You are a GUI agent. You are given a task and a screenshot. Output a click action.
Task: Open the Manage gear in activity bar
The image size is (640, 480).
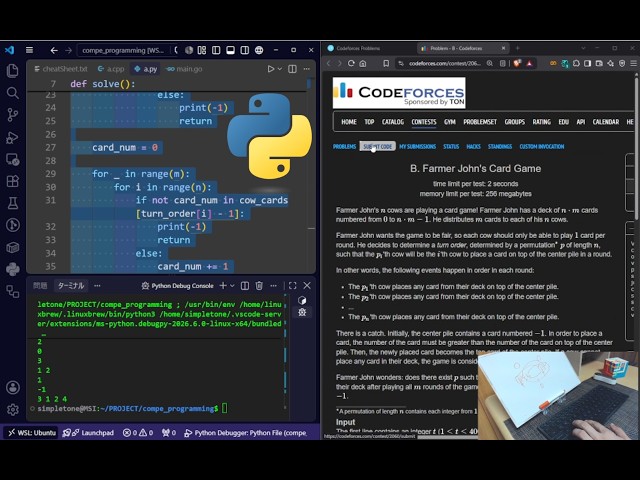[13, 409]
